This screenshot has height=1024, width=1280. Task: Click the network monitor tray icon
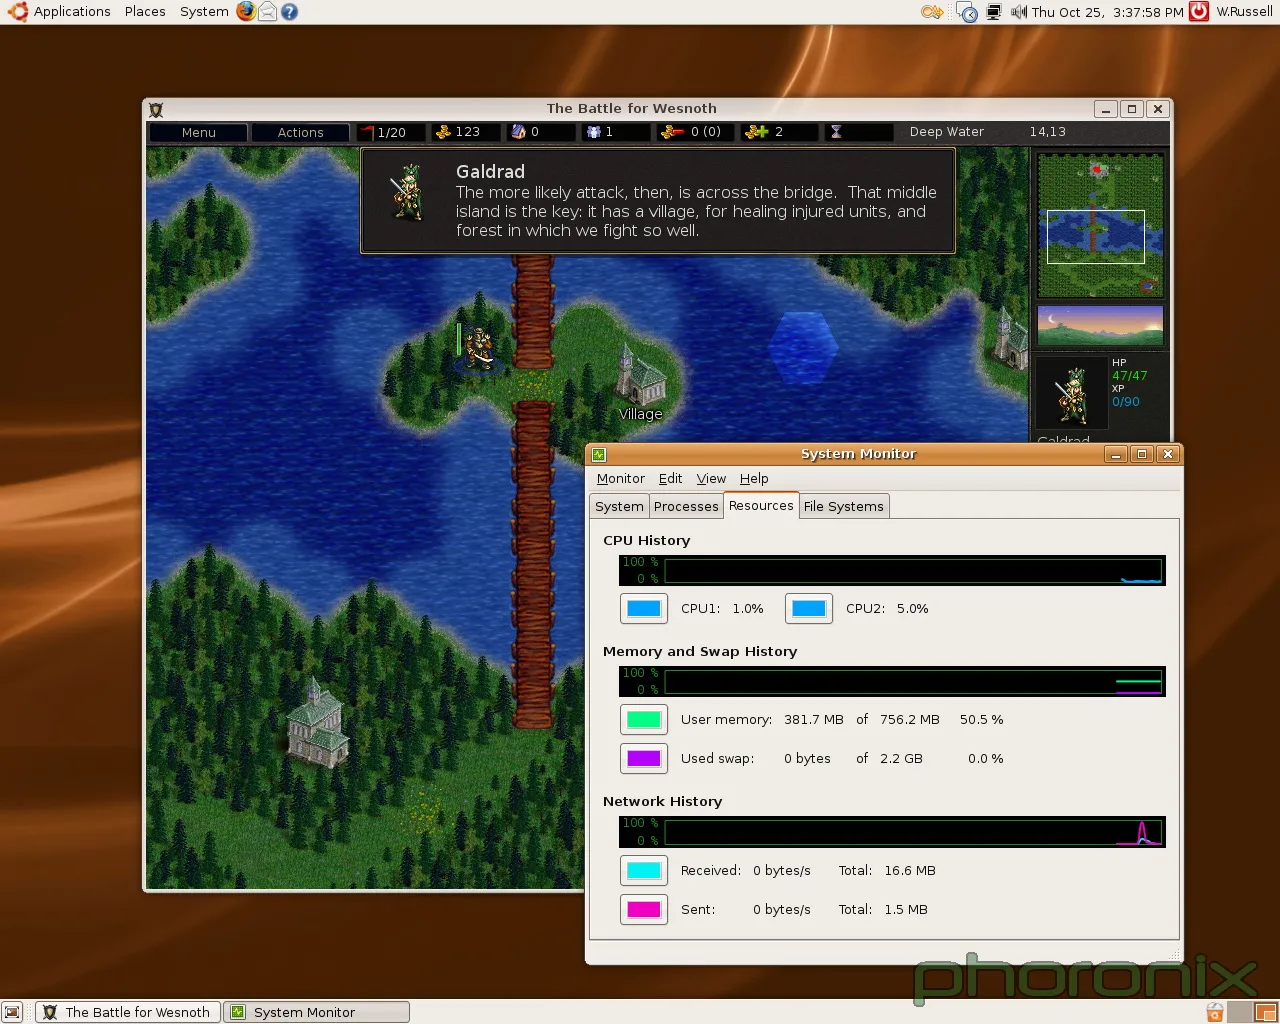994,12
